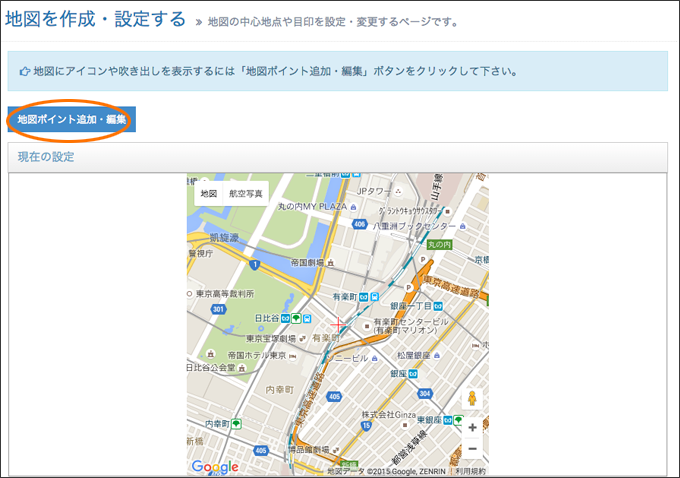
Task: Click the JPタワー map label
Action: (373, 191)
